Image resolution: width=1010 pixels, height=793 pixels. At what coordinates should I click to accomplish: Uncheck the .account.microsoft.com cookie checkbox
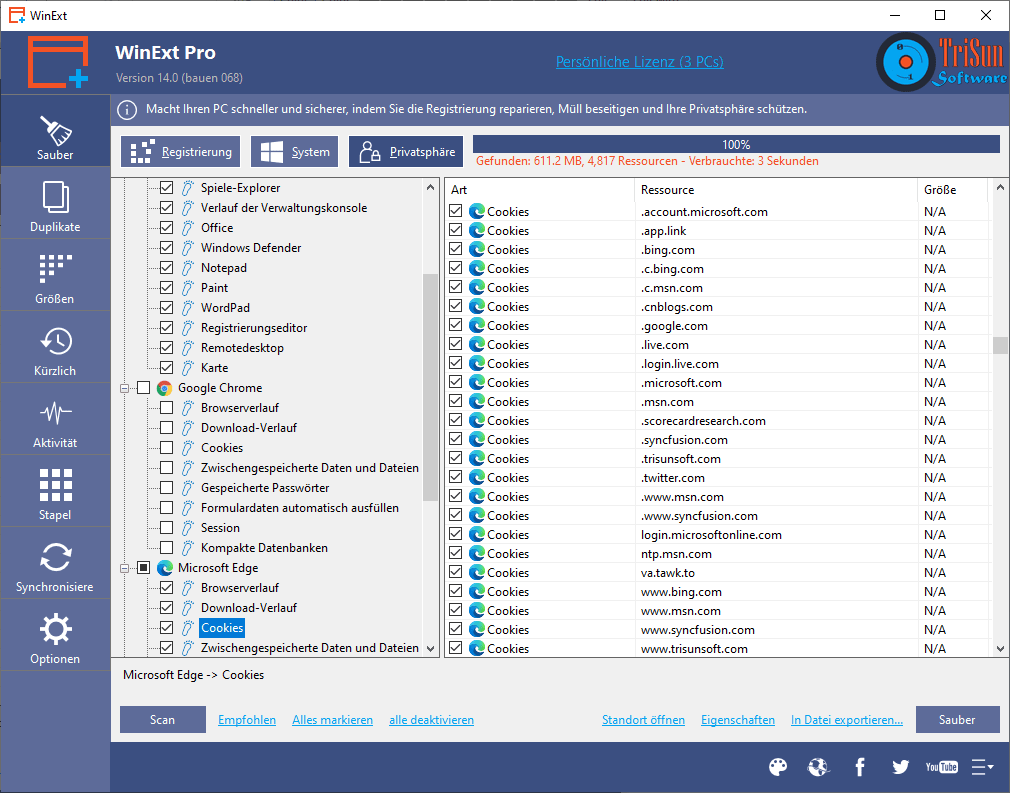point(455,211)
